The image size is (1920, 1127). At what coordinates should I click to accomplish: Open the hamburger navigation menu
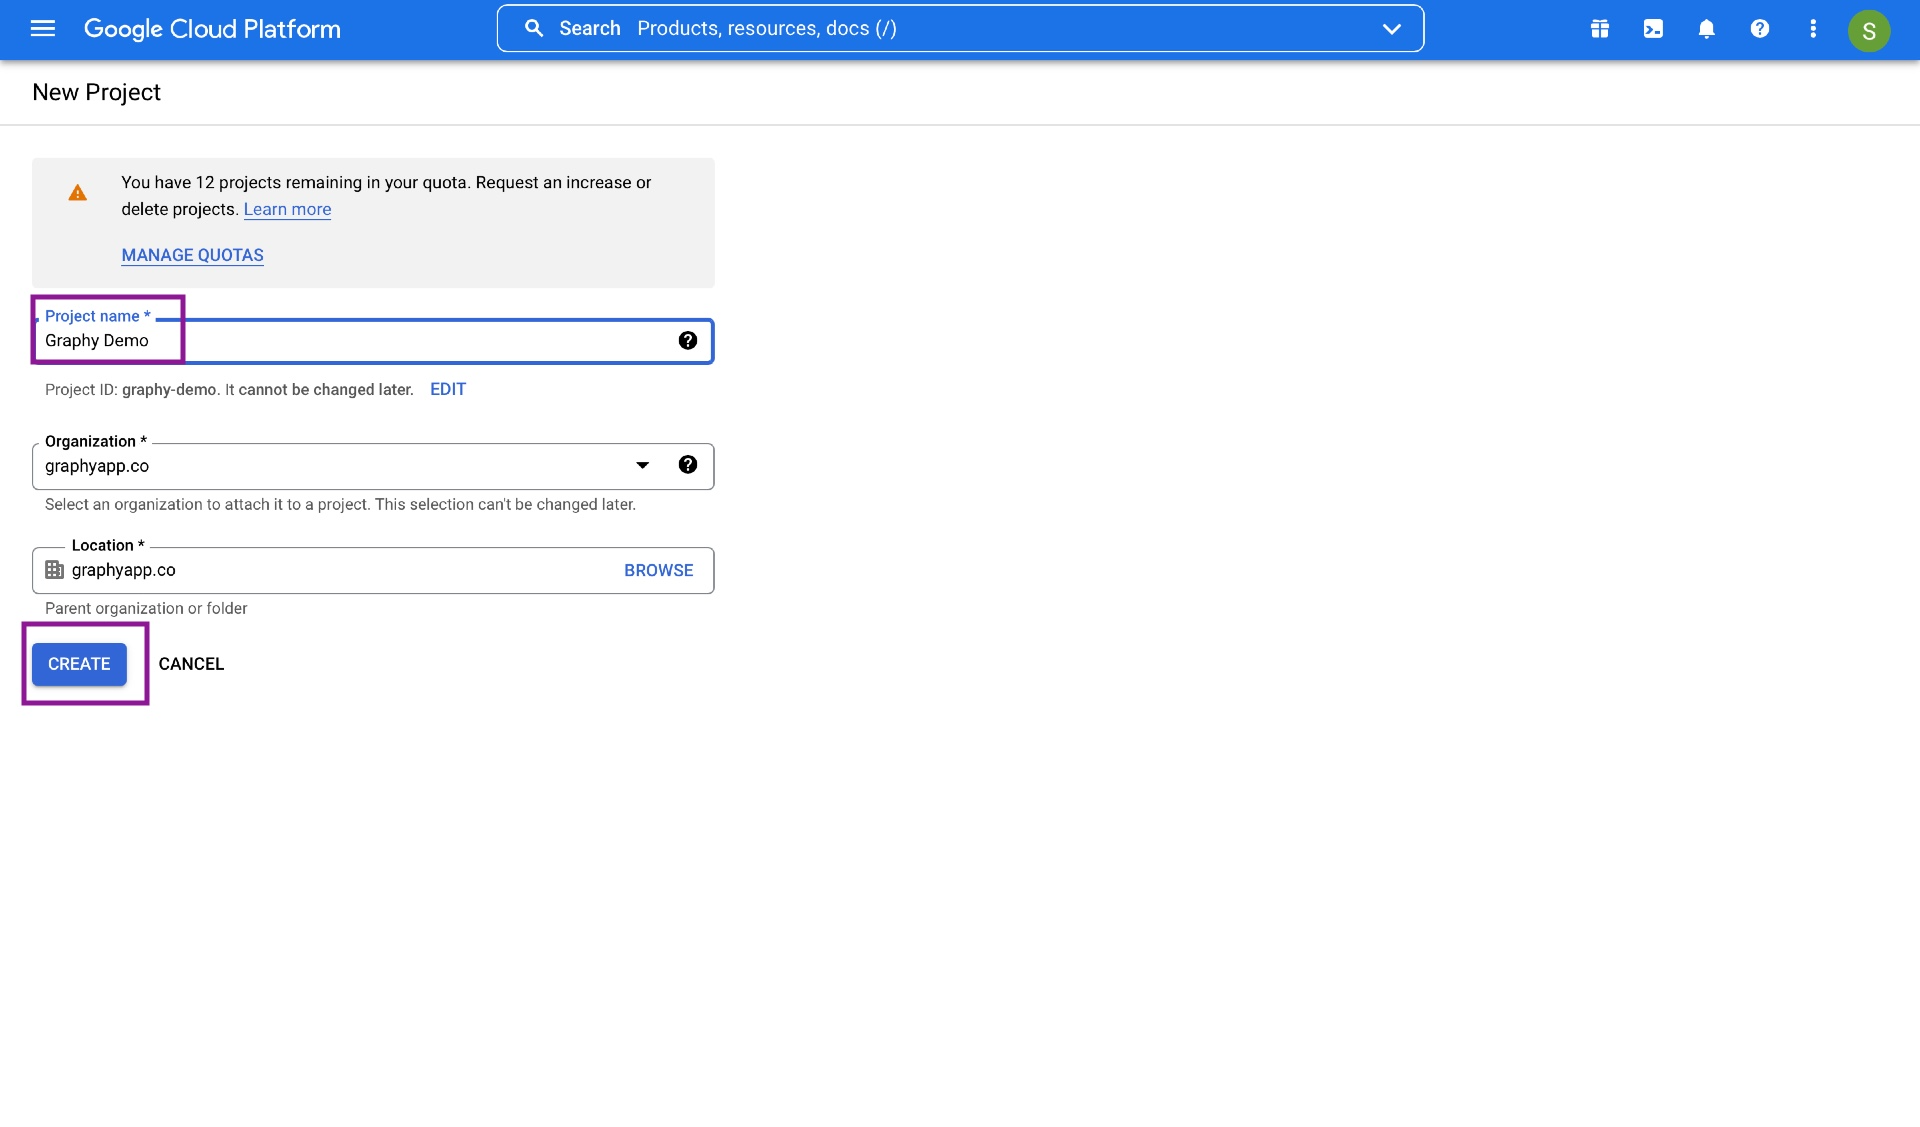point(43,29)
